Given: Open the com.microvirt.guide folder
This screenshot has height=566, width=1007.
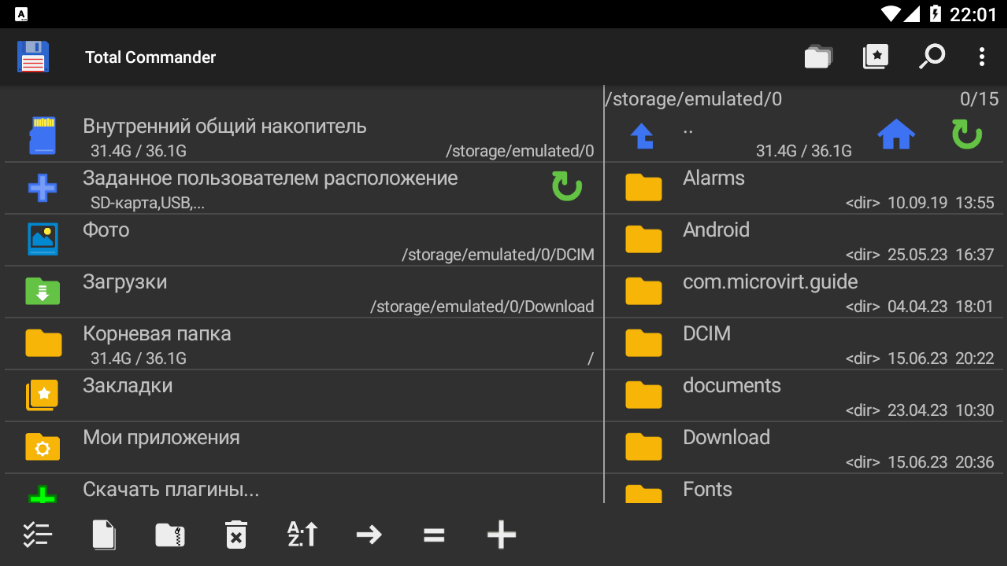Looking at the screenshot, I should pyautogui.click(x=806, y=292).
